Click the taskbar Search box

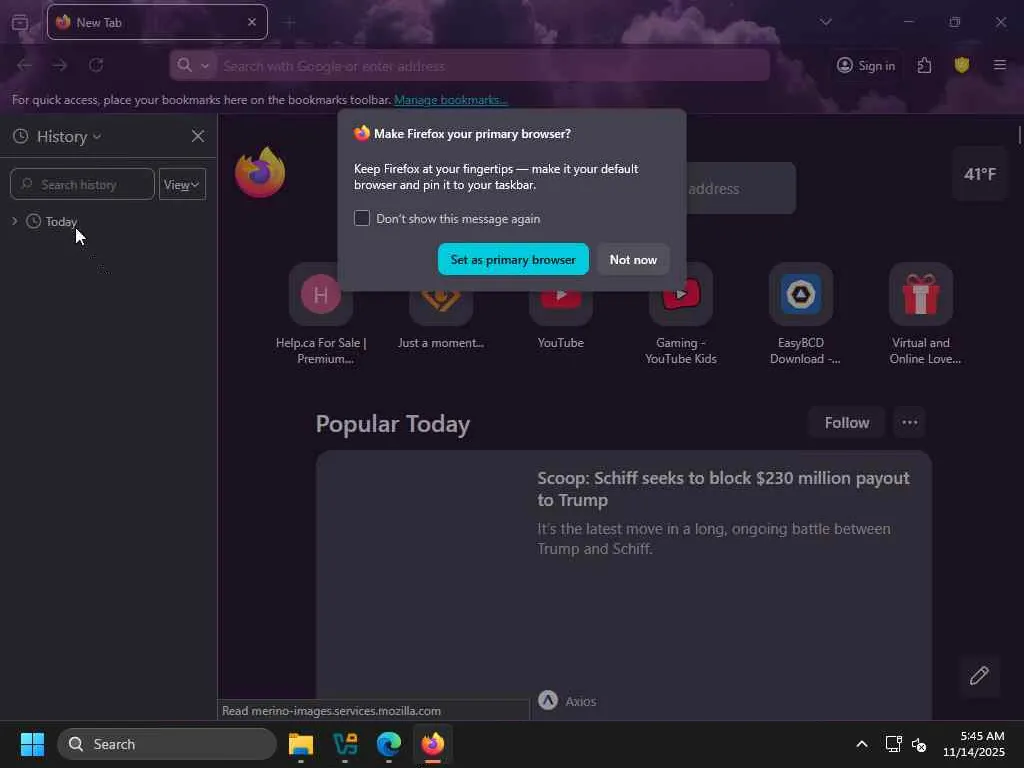click(167, 744)
